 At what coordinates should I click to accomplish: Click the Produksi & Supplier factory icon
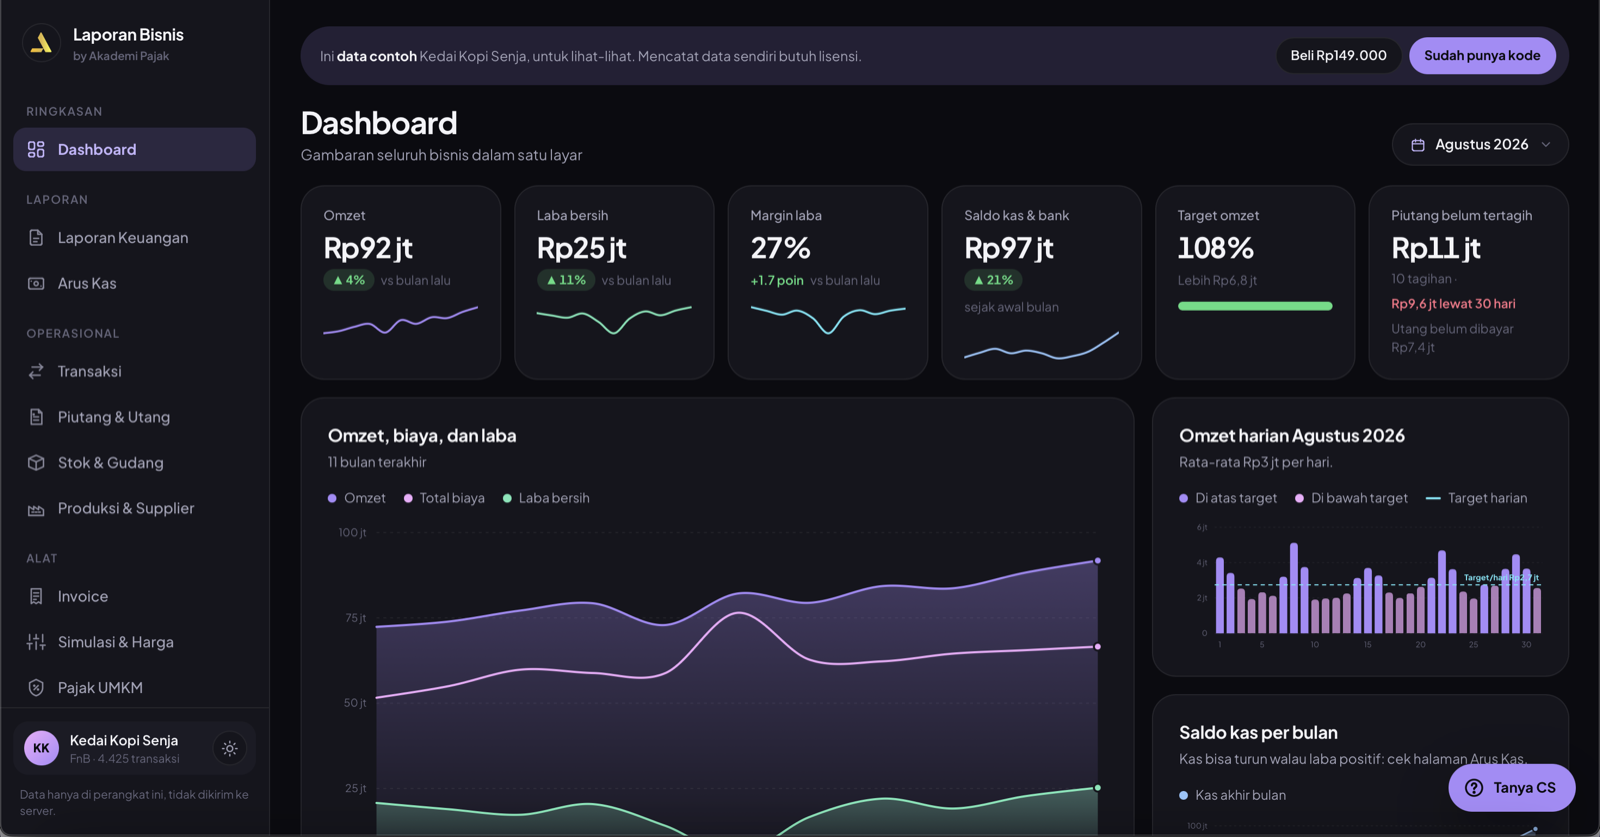pyautogui.click(x=36, y=509)
